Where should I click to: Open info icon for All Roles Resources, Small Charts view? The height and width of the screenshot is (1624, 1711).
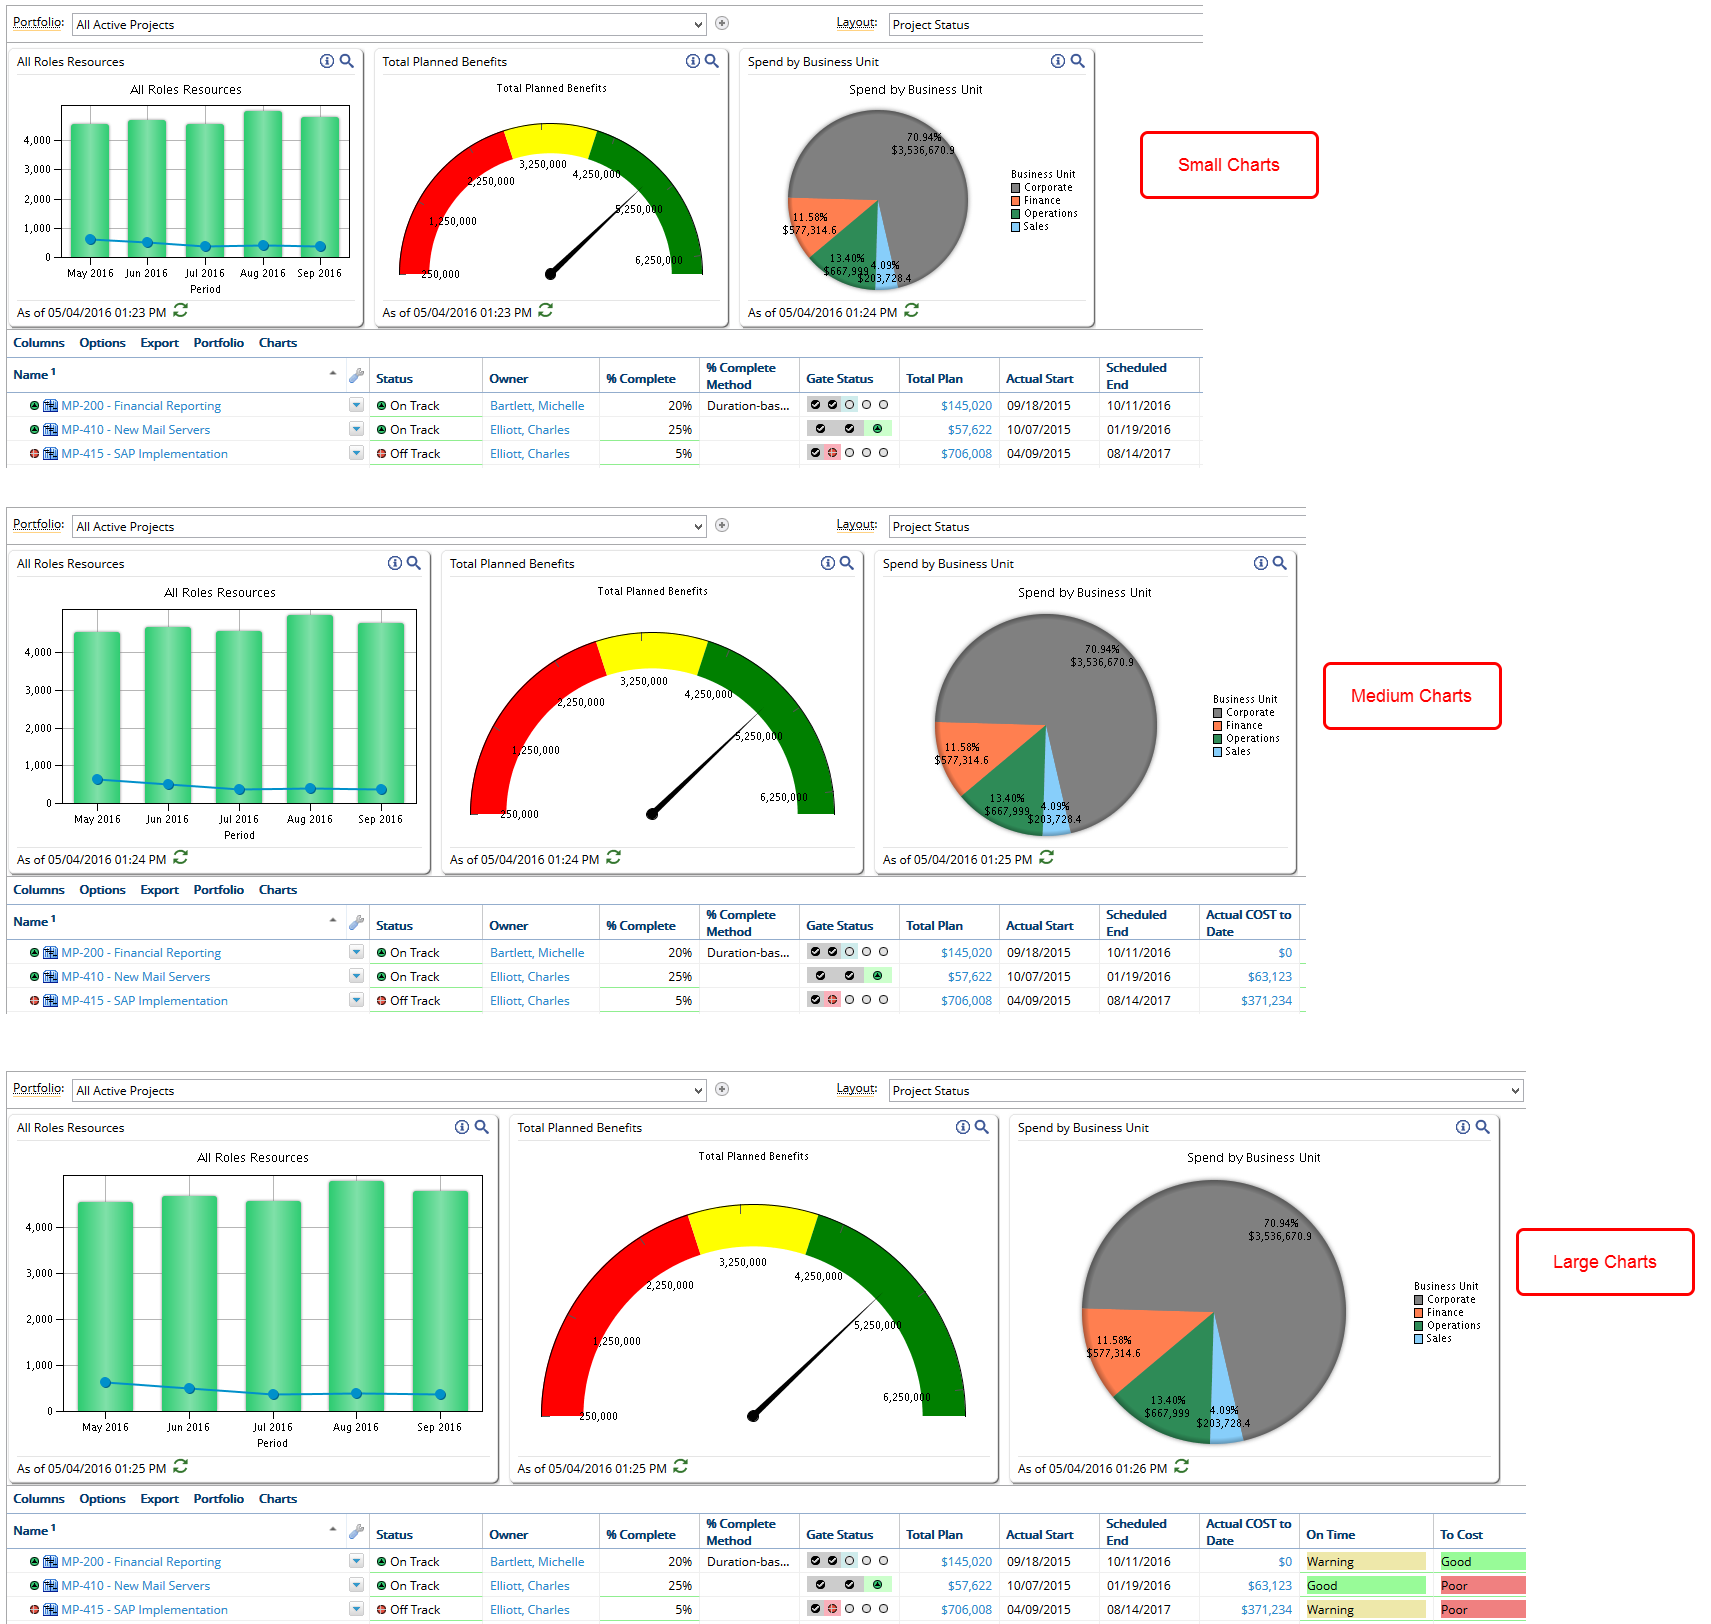click(x=326, y=61)
